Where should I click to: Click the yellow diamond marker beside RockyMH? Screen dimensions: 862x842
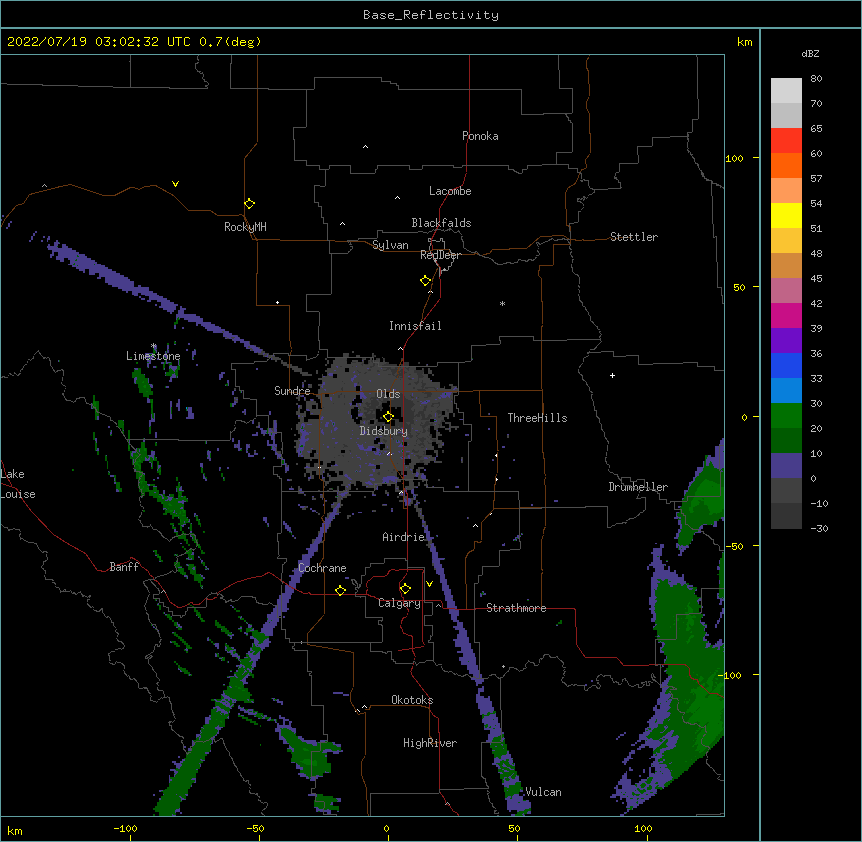[x=250, y=203]
